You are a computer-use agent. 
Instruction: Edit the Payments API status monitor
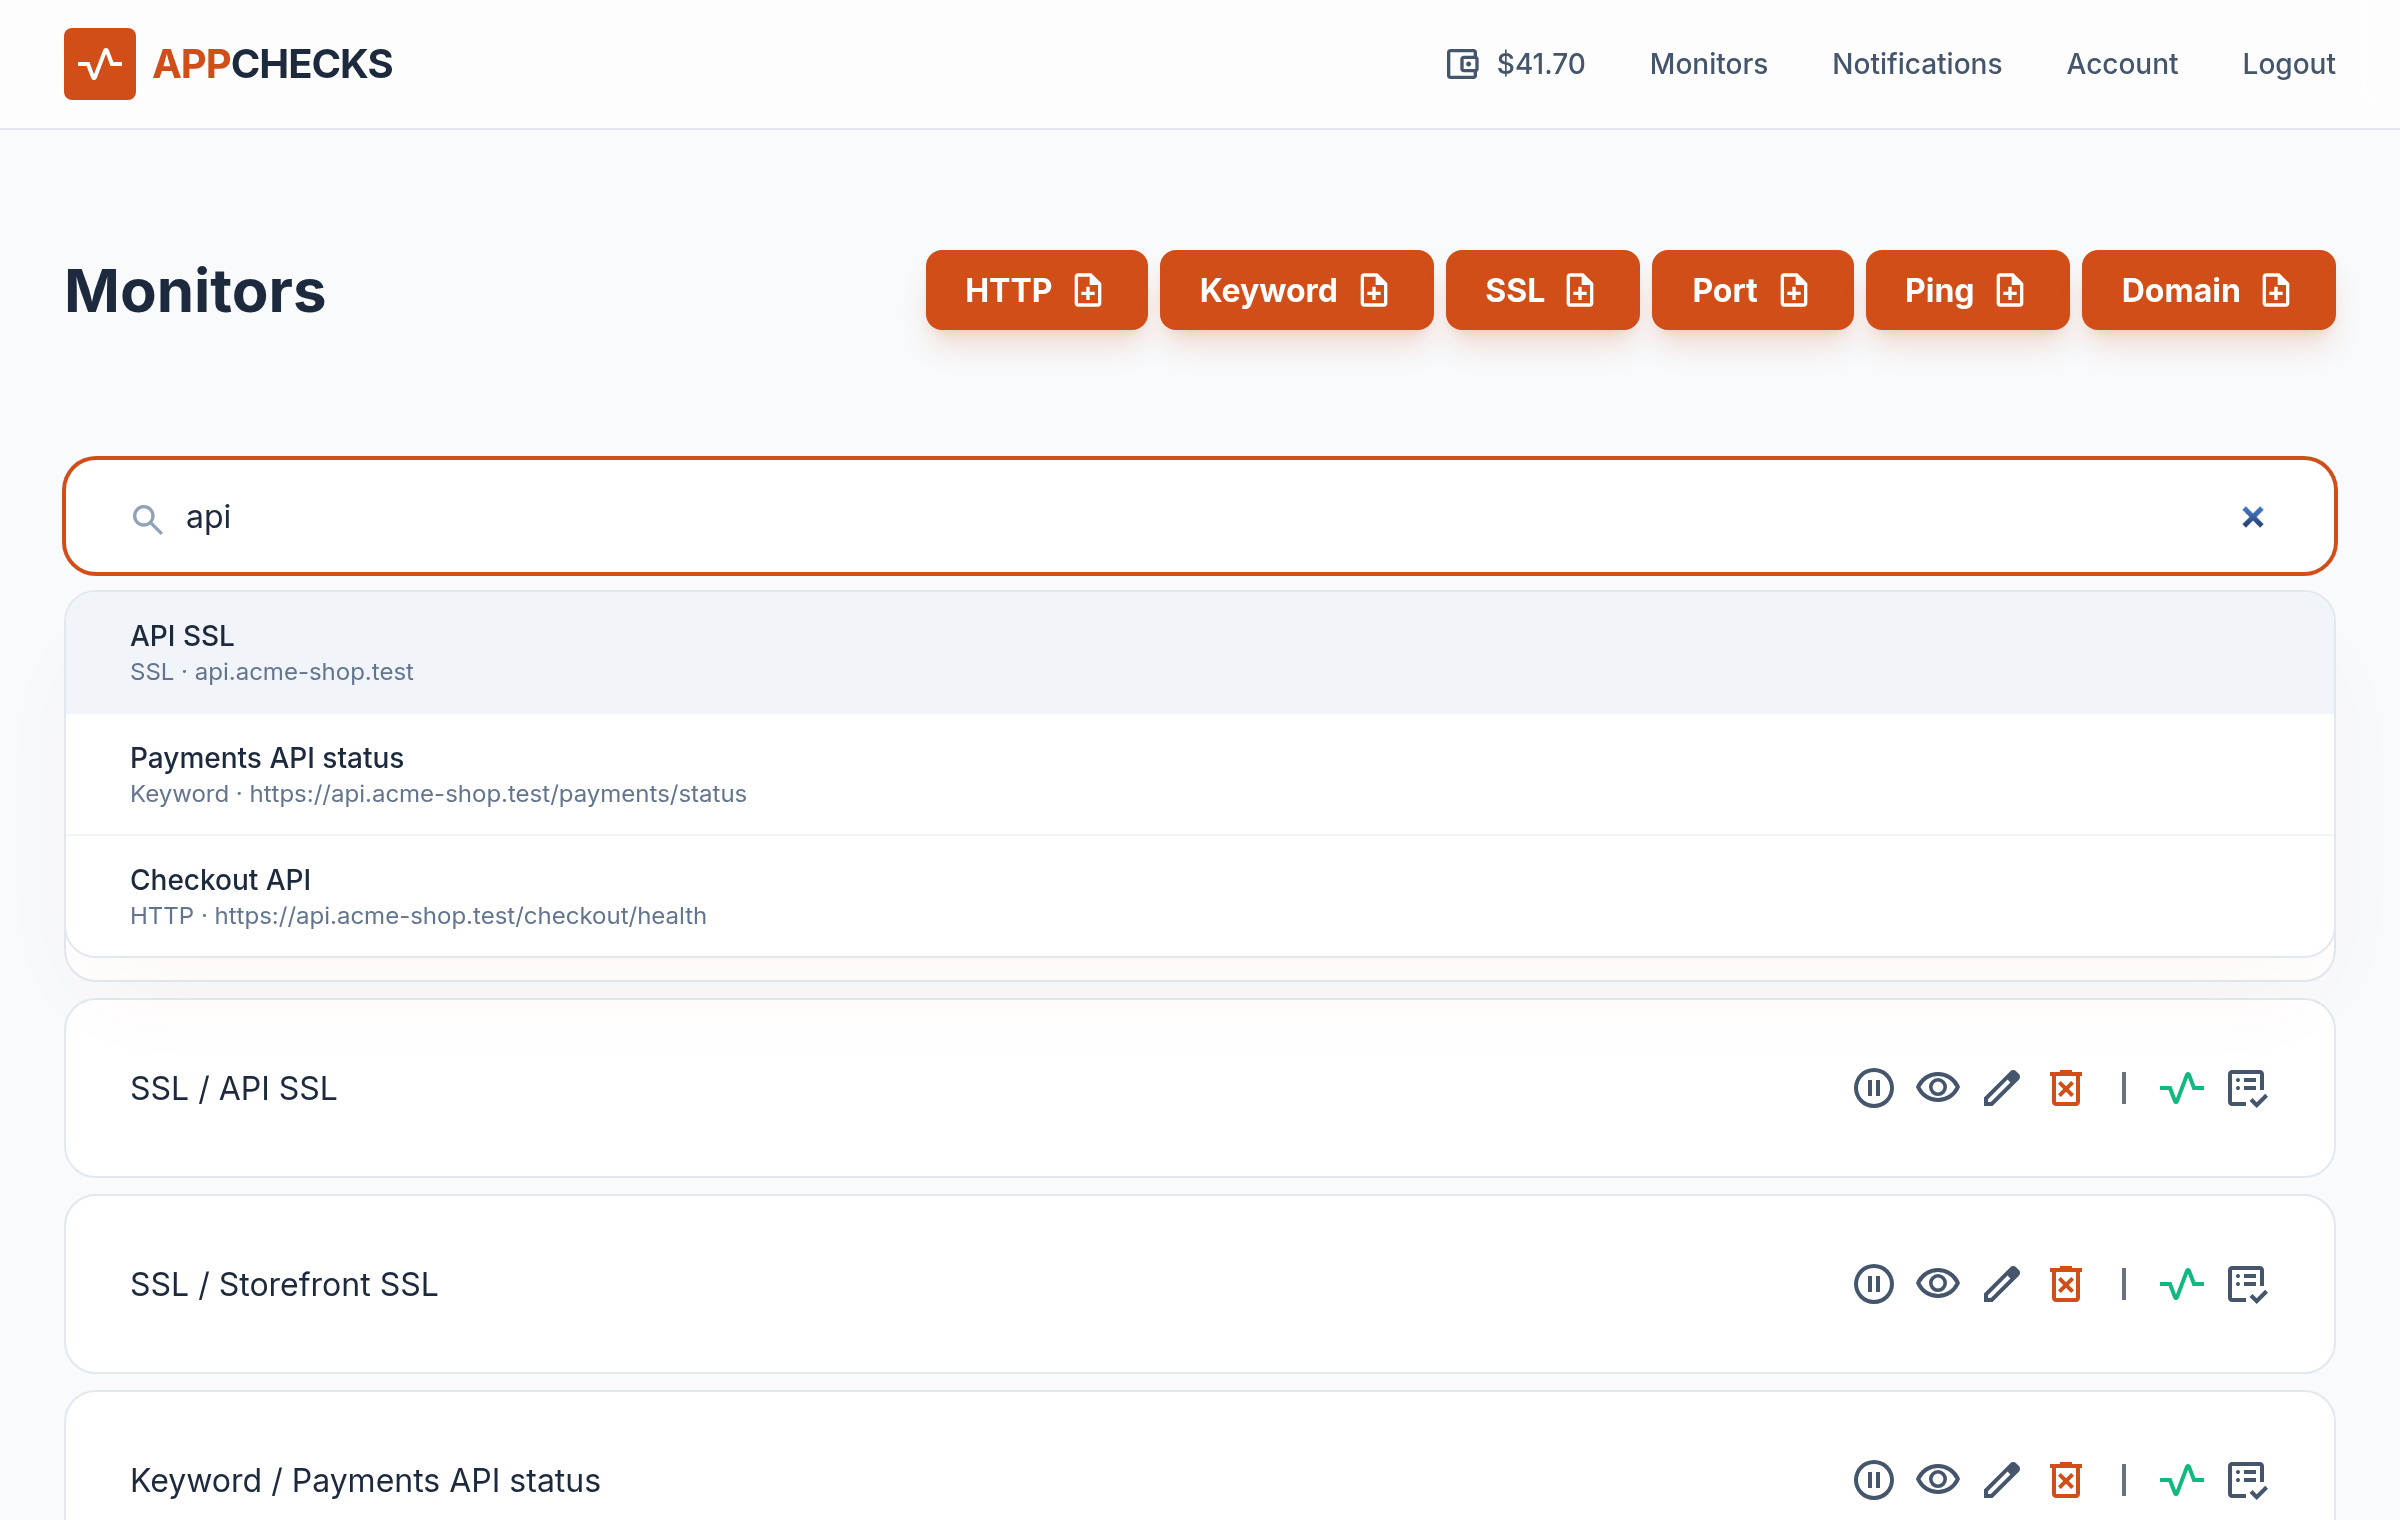click(x=2002, y=1480)
